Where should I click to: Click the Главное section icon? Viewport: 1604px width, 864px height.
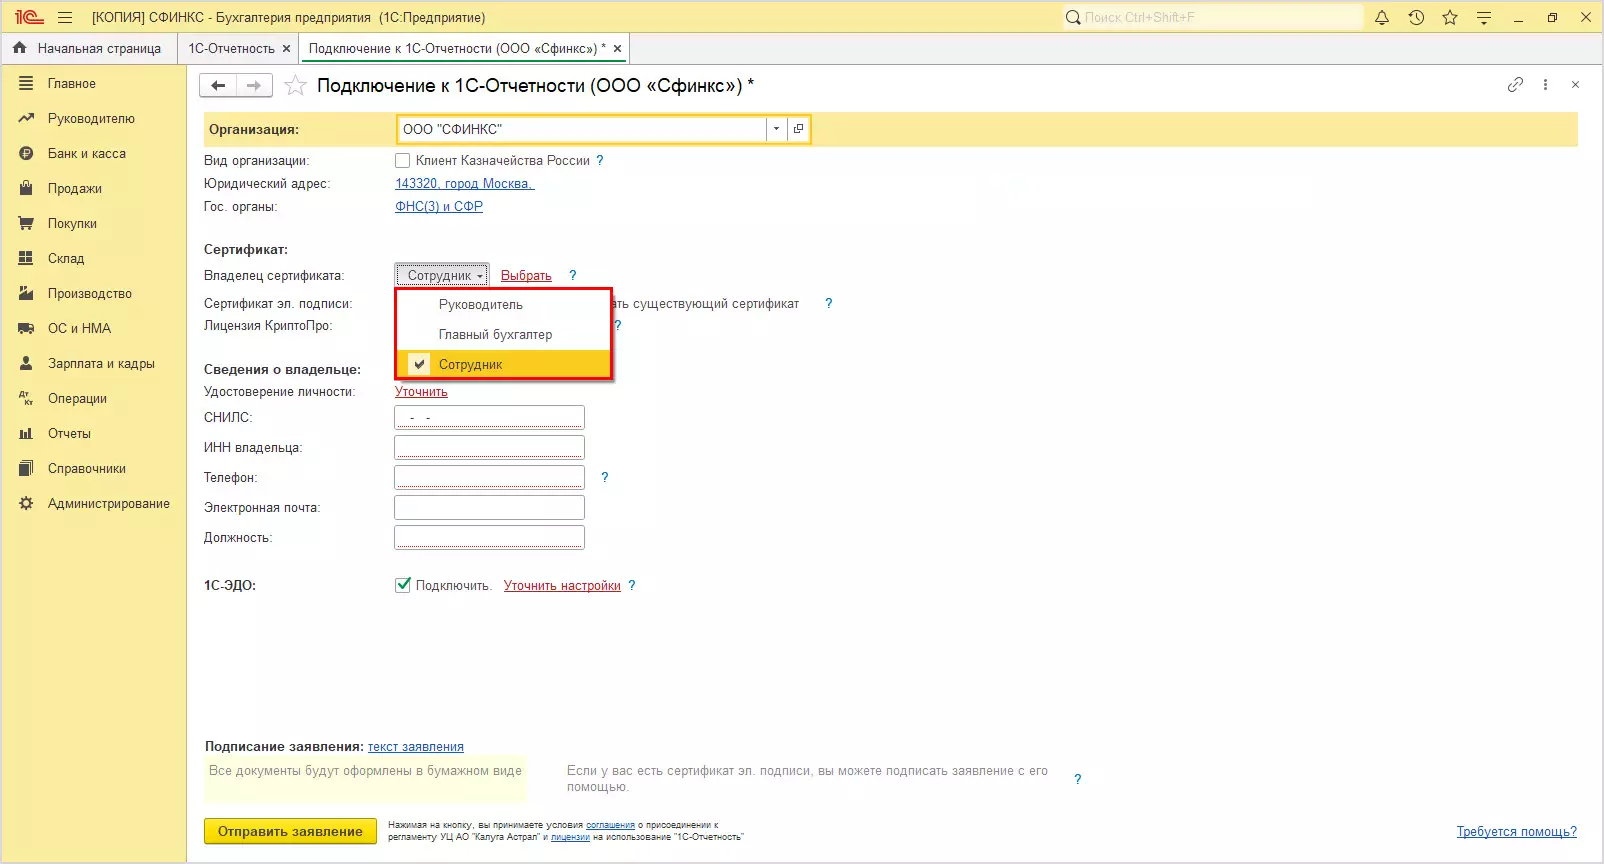tap(26, 83)
